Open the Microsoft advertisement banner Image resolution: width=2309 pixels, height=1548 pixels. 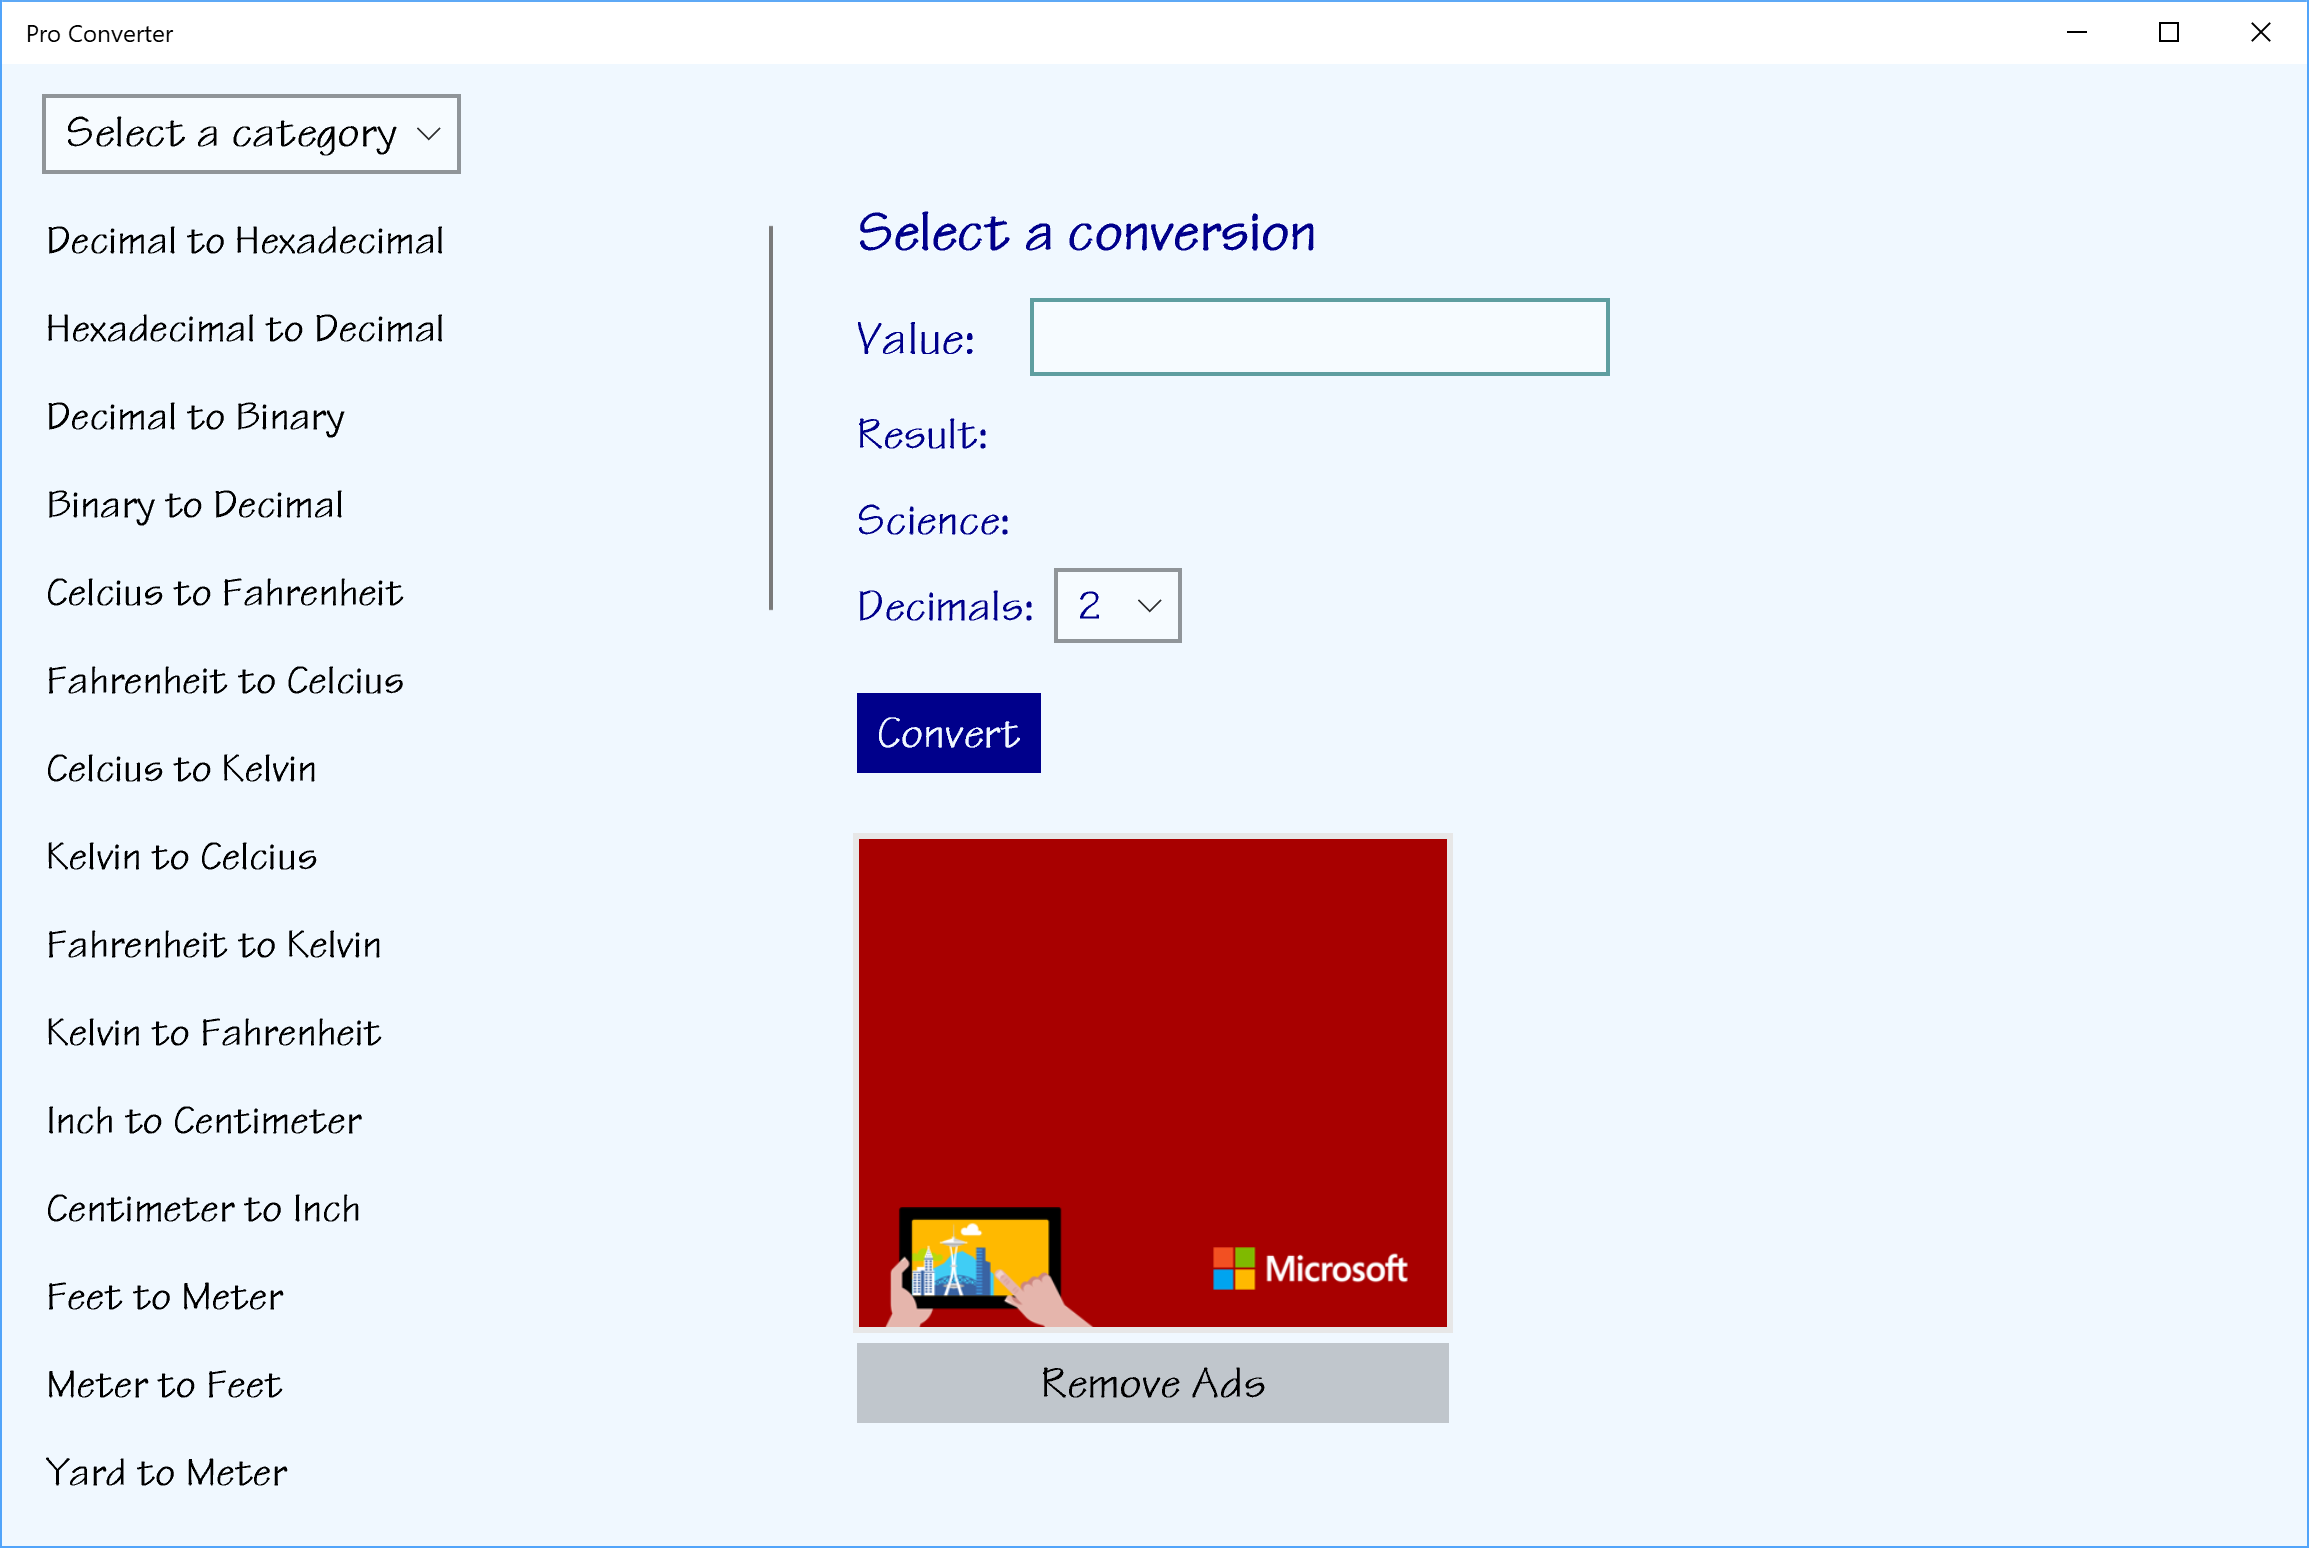point(1152,1083)
